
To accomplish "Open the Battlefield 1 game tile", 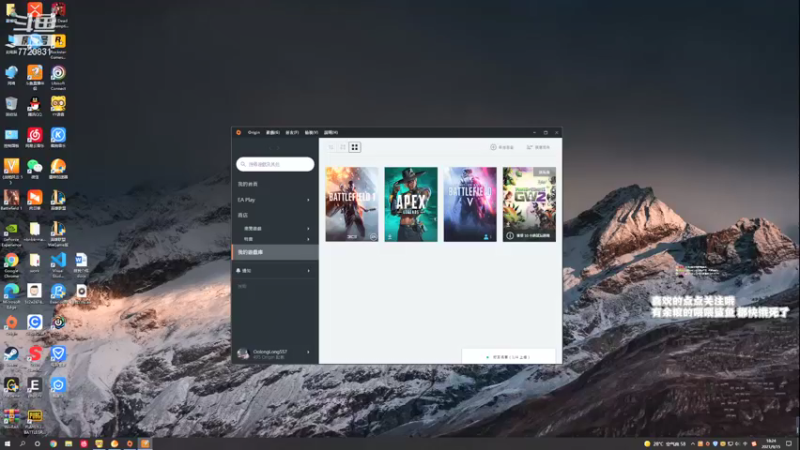I will coord(352,204).
